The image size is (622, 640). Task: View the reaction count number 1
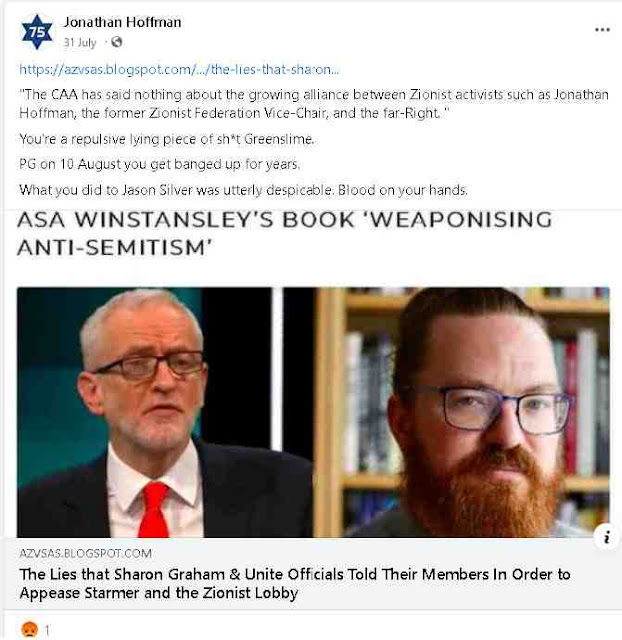tap(47, 631)
